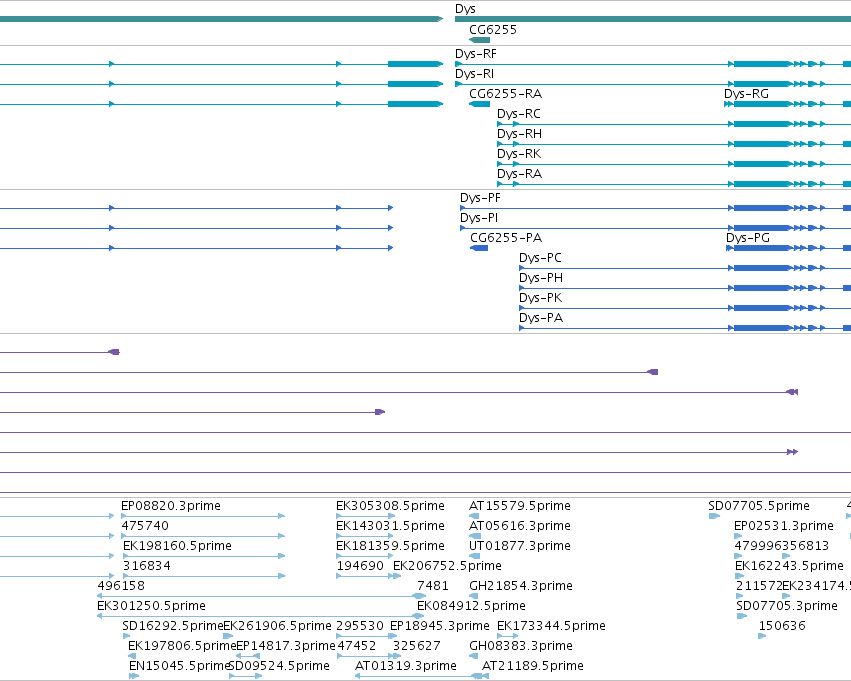
Task: Select the AT21189.5prime EST label
Action: (533, 667)
